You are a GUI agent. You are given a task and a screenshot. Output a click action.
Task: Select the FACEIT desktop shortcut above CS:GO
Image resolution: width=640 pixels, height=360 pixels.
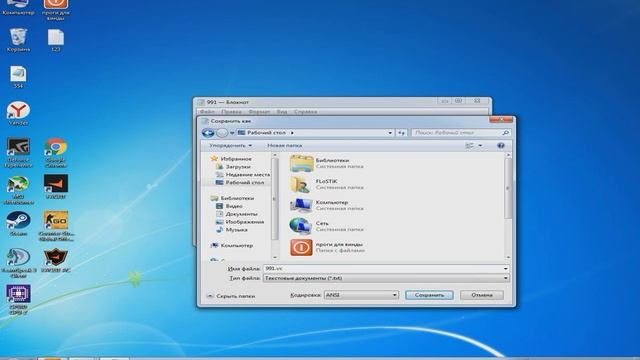tap(56, 187)
